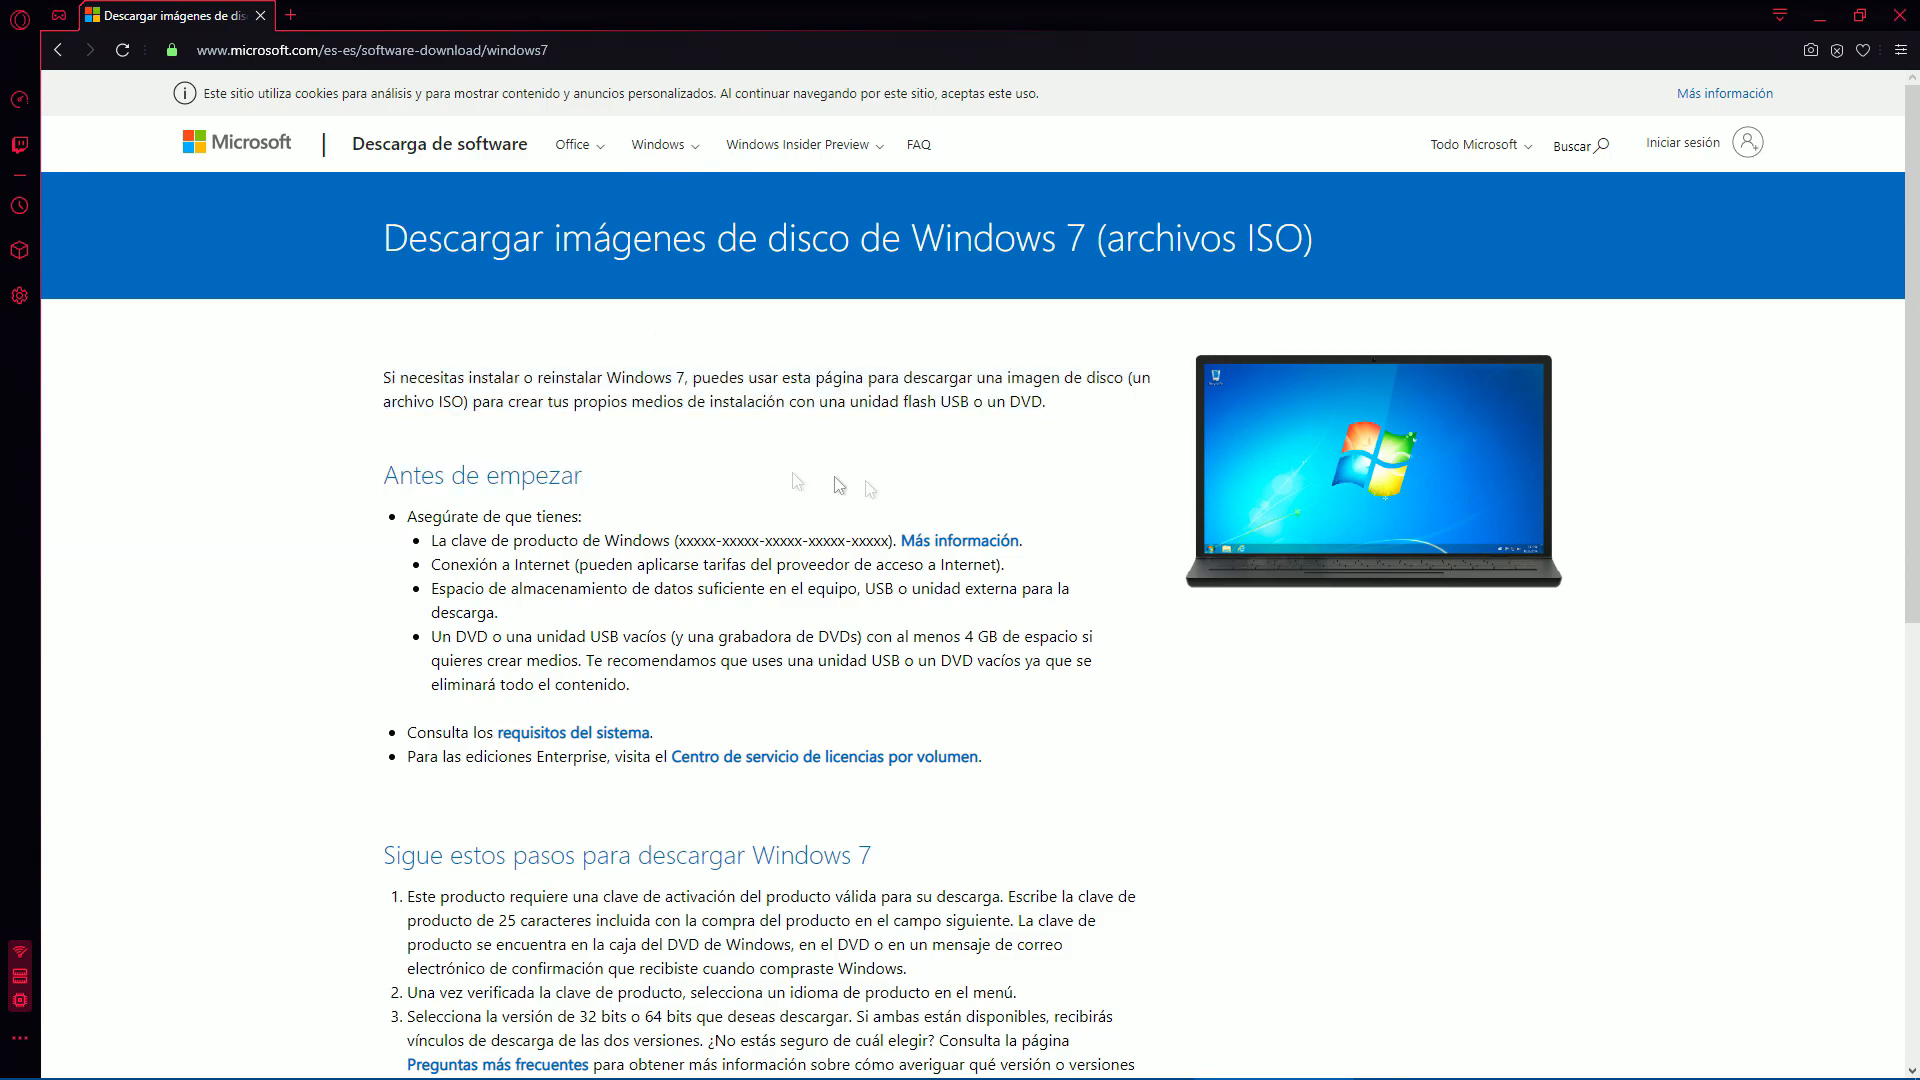Click 'Sigue estos pasos para descargar Windows 7' heading

coord(627,856)
